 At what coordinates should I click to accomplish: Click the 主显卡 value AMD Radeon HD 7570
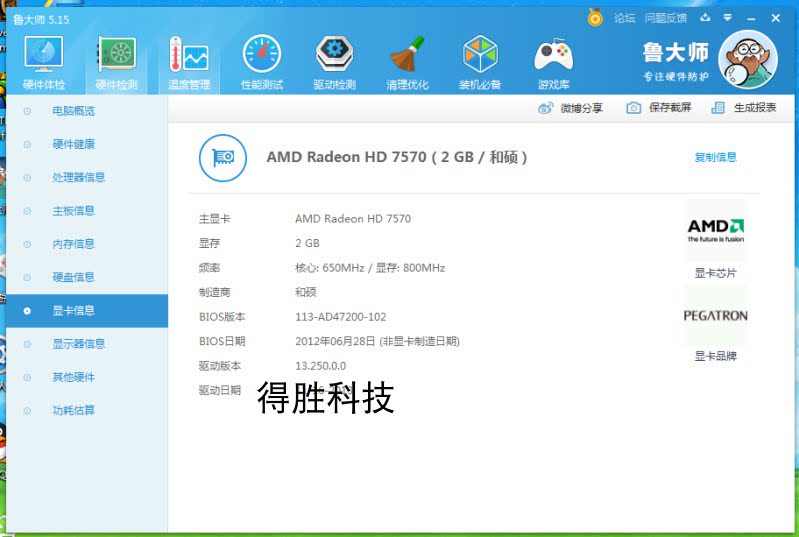coord(353,219)
